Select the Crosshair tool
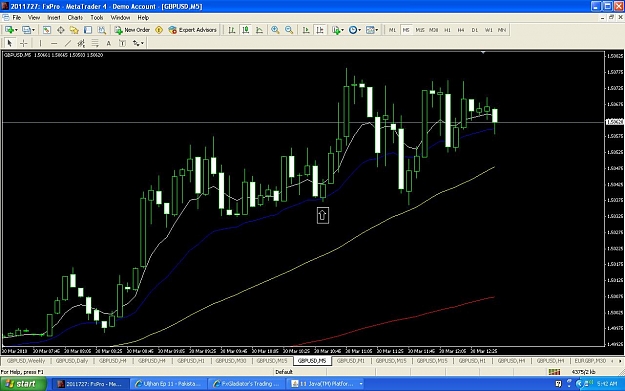 (24, 43)
